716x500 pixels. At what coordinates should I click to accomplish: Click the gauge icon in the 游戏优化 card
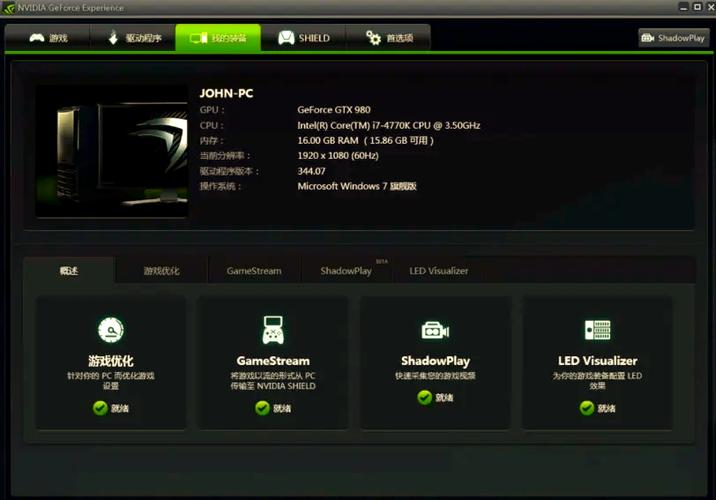[110, 330]
